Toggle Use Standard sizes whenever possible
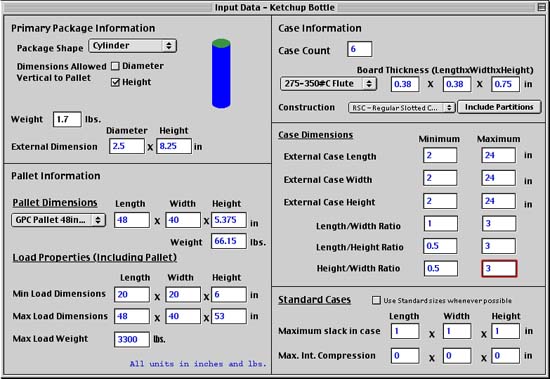Image resolution: width=550 pixels, height=379 pixels. pos(376,300)
